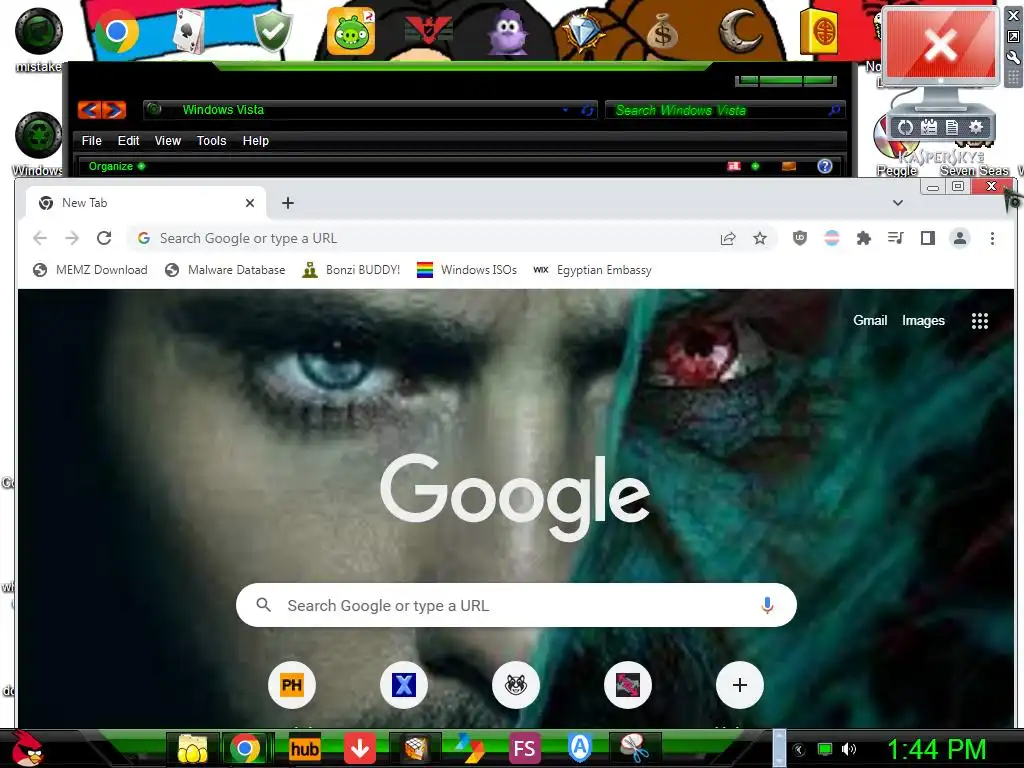Viewport: 1024px width, 768px height.
Task: Expand the tab search chevron
Action: (x=898, y=203)
